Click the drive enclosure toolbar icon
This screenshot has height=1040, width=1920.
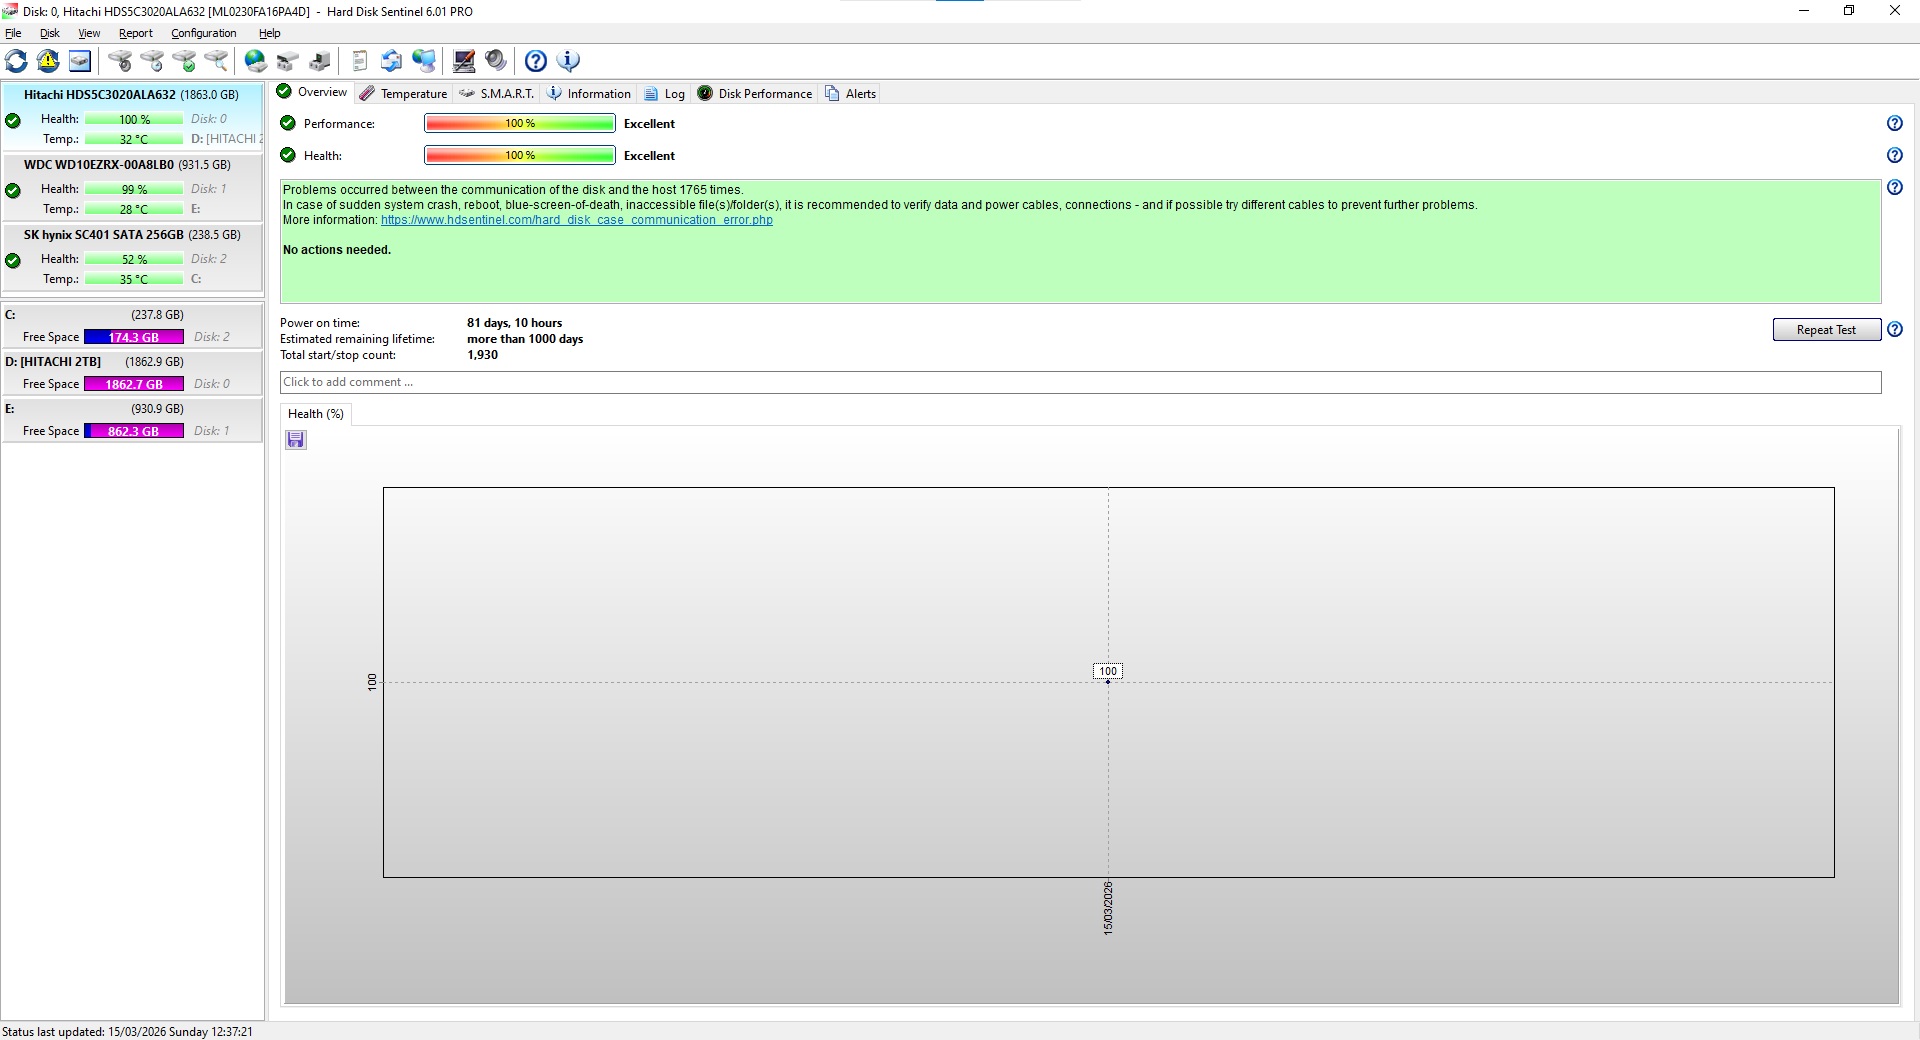click(288, 61)
